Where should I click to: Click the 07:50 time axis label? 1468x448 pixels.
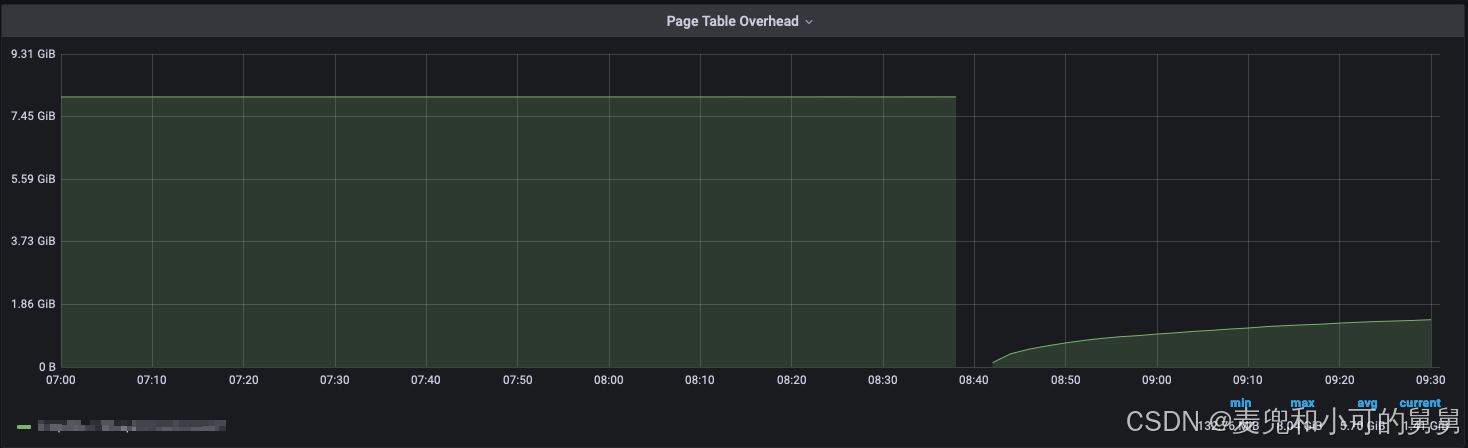pos(517,380)
